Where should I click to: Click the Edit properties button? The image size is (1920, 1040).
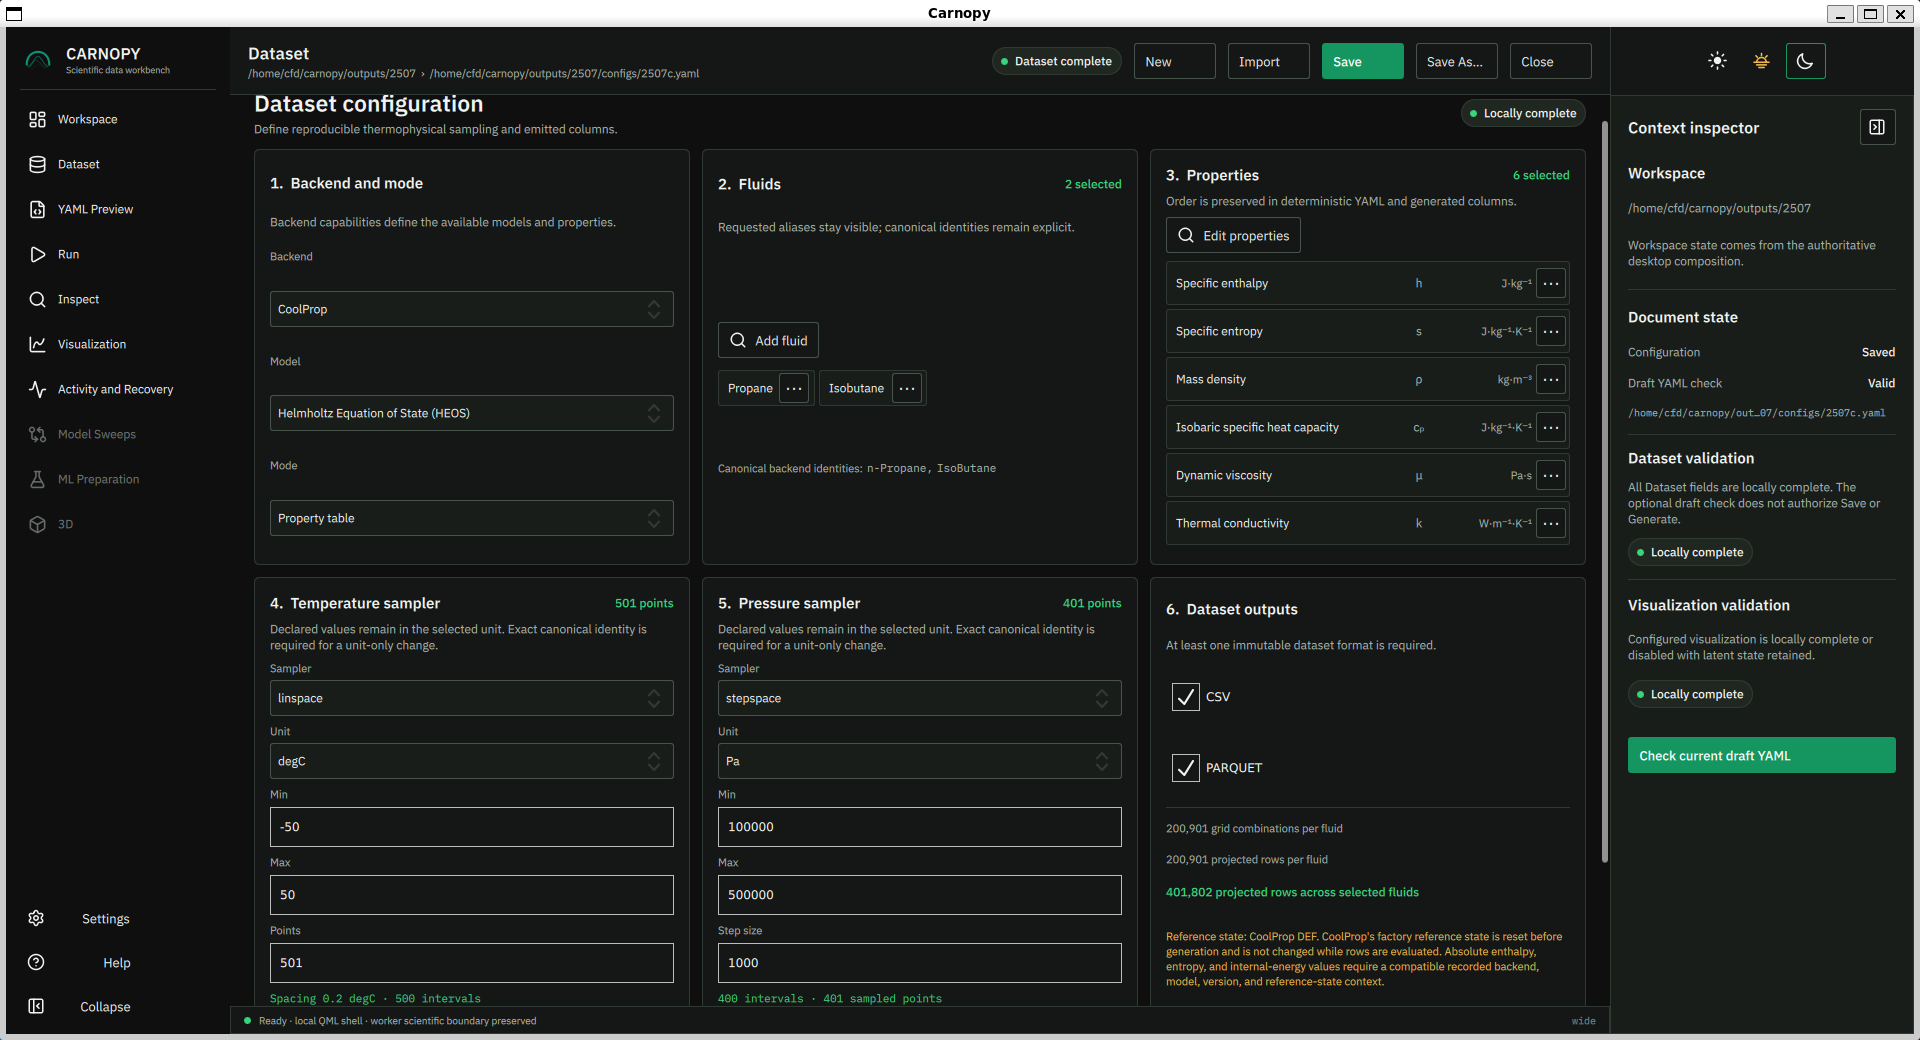click(1233, 235)
